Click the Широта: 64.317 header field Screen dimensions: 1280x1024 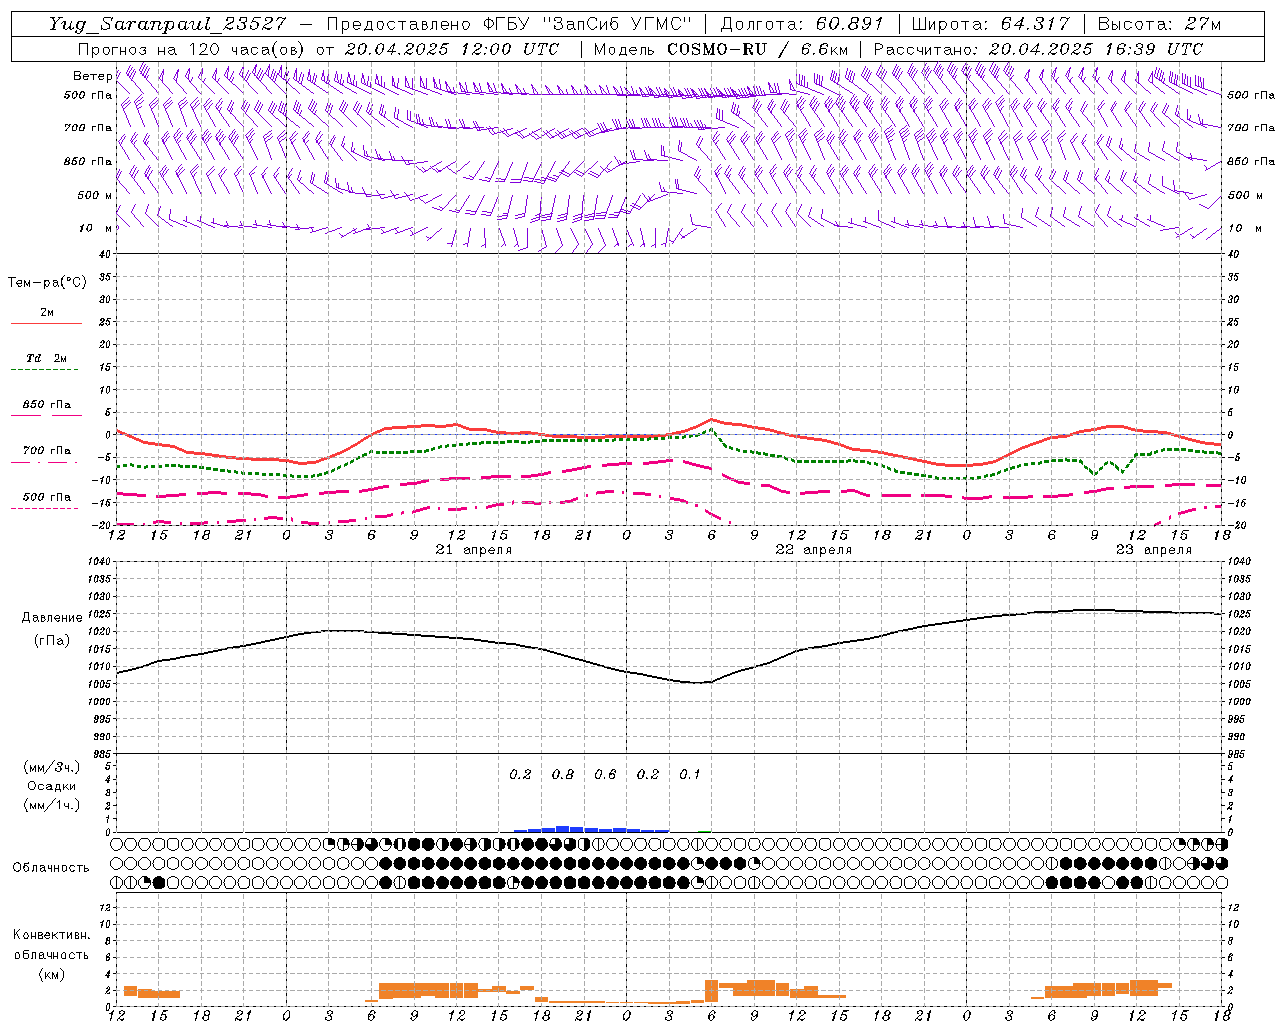[x=990, y=24]
